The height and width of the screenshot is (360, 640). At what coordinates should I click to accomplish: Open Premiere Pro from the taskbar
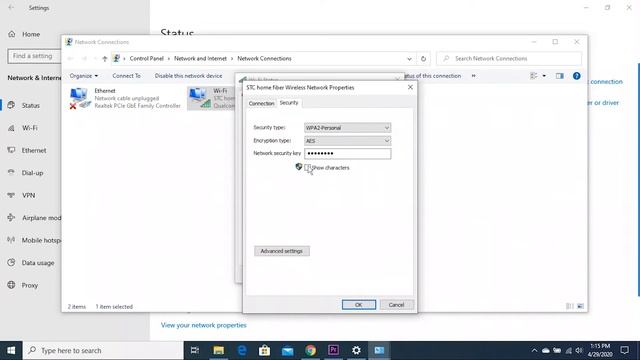(x=333, y=350)
